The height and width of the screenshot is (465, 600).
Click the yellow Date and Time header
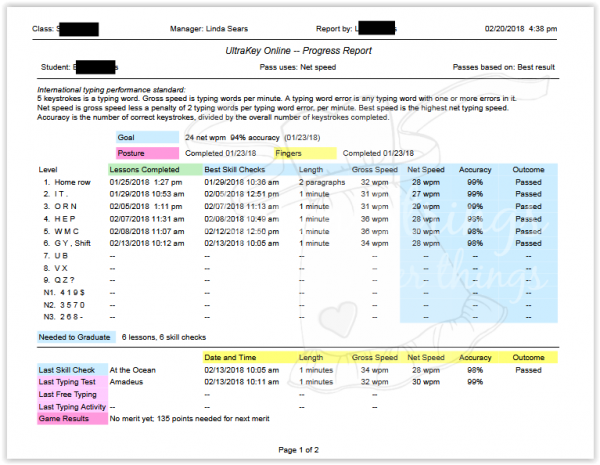tap(232, 357)
